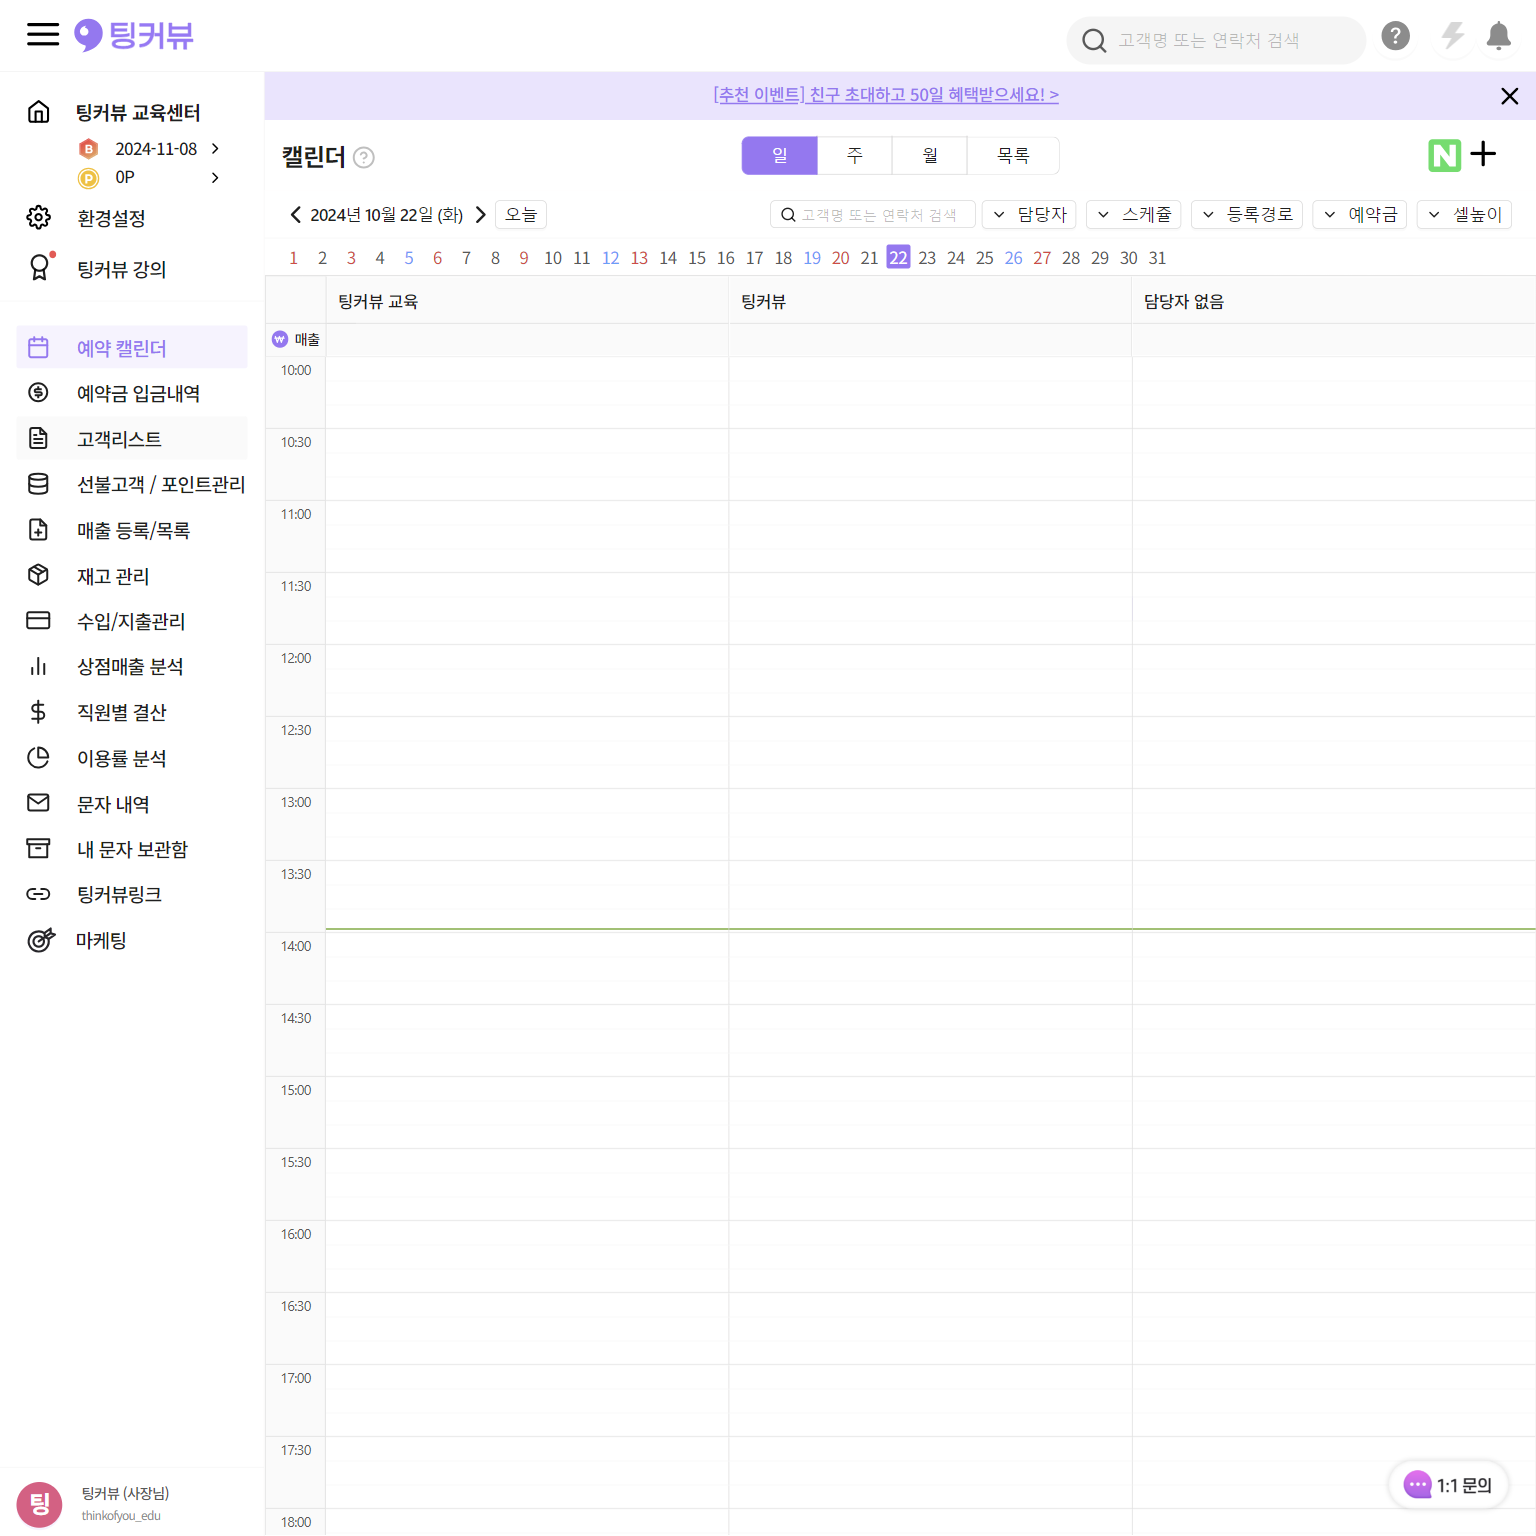
Task: Expand the 예약금 filter dropdown
Action: point(1360,214)
